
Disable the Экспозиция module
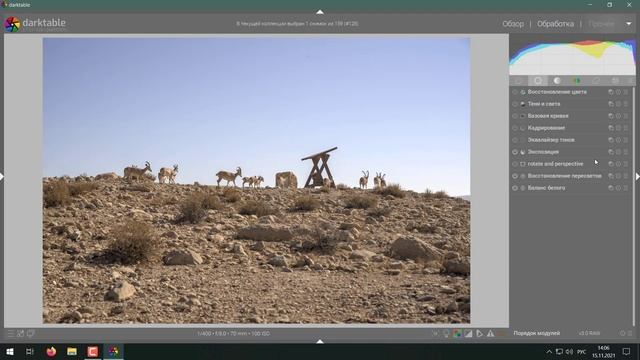click(x=515, y=152)
